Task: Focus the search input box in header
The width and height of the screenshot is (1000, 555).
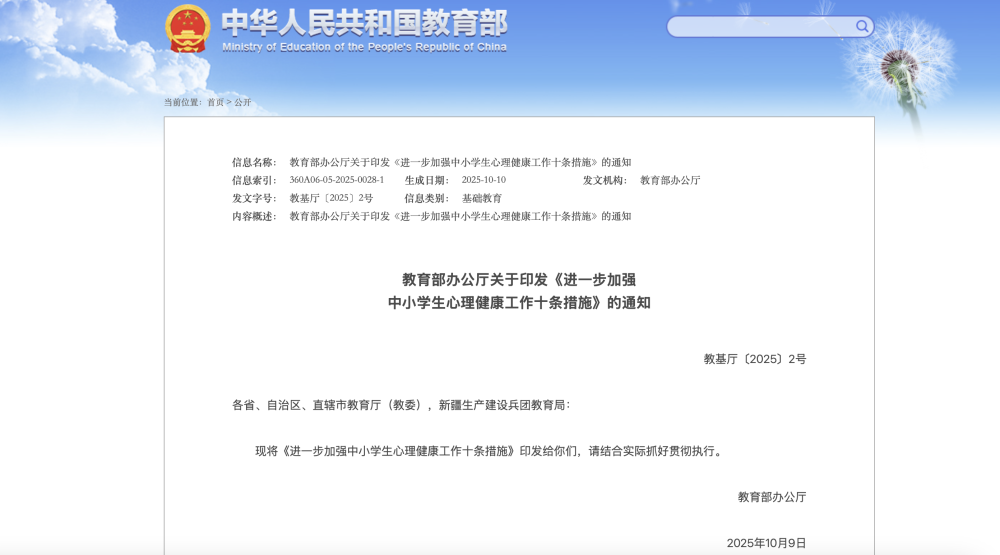Action: [x=760, y=27]
